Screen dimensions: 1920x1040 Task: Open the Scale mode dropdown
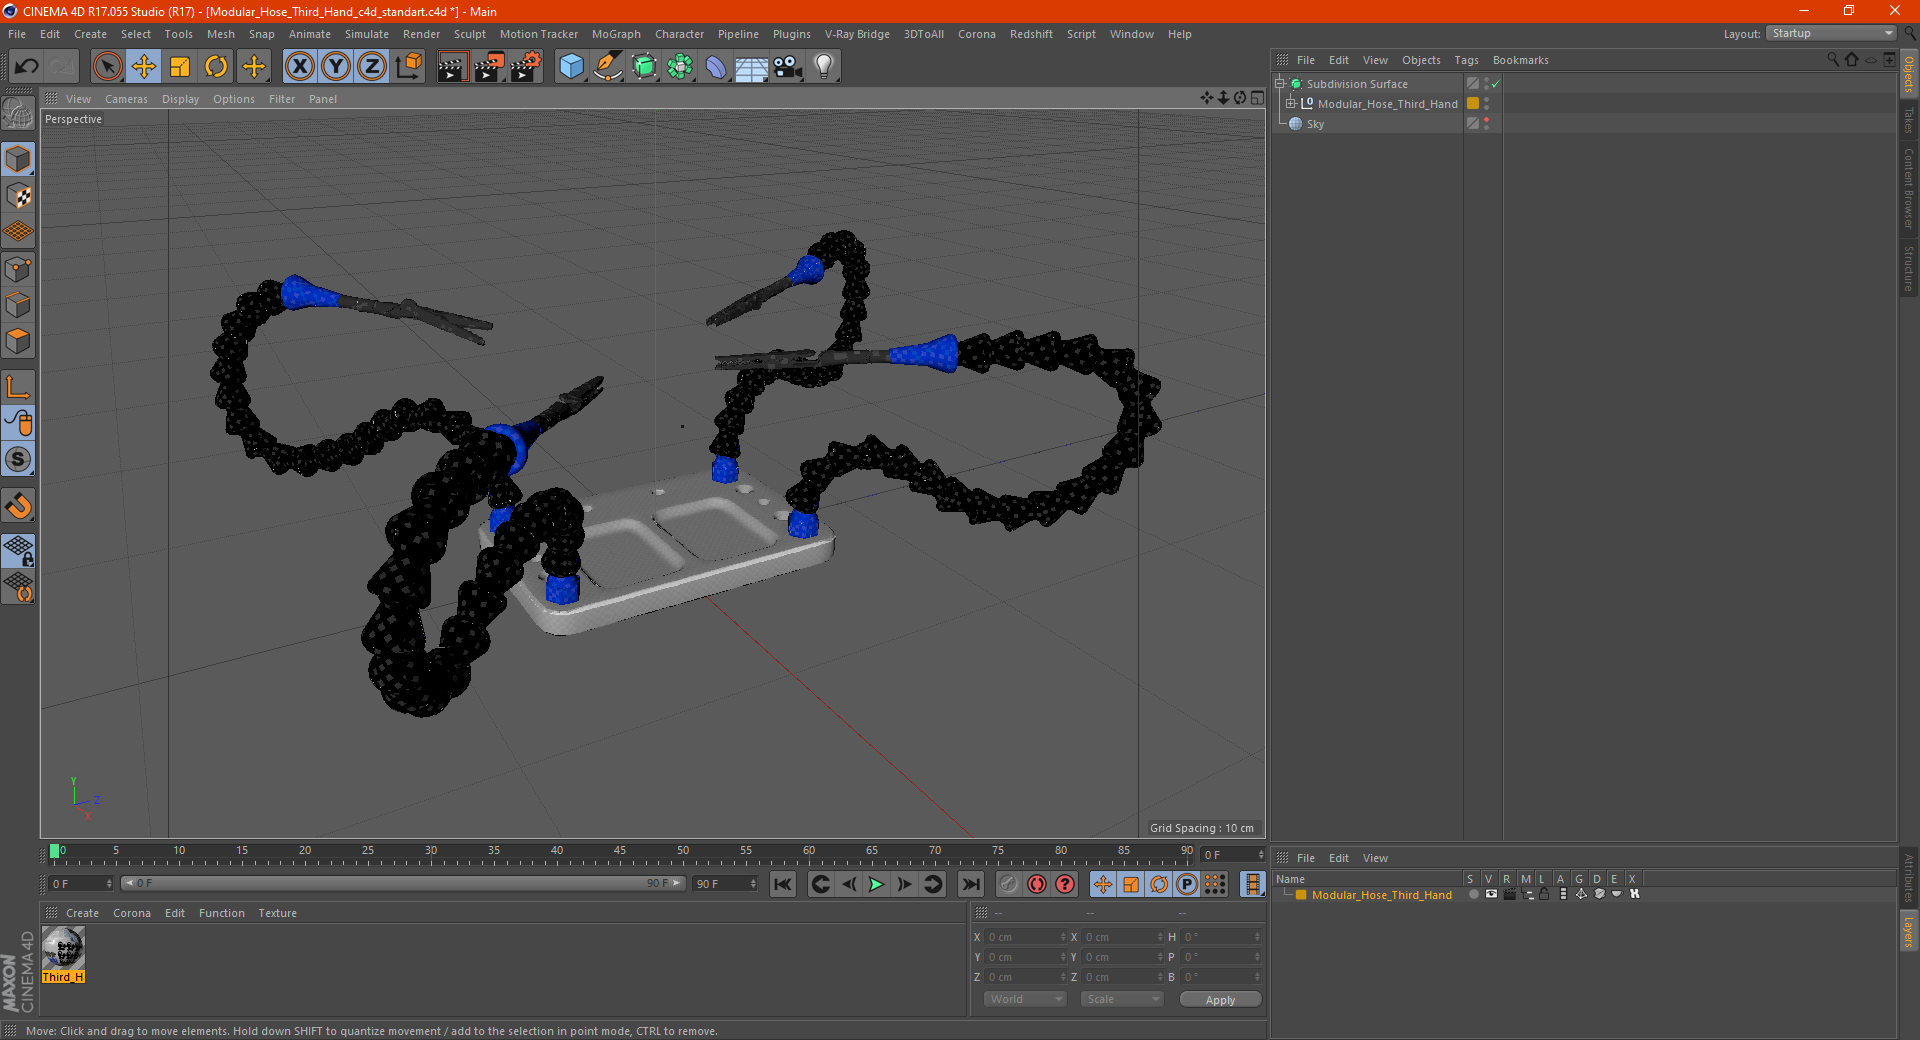(x=1122, y=999)
